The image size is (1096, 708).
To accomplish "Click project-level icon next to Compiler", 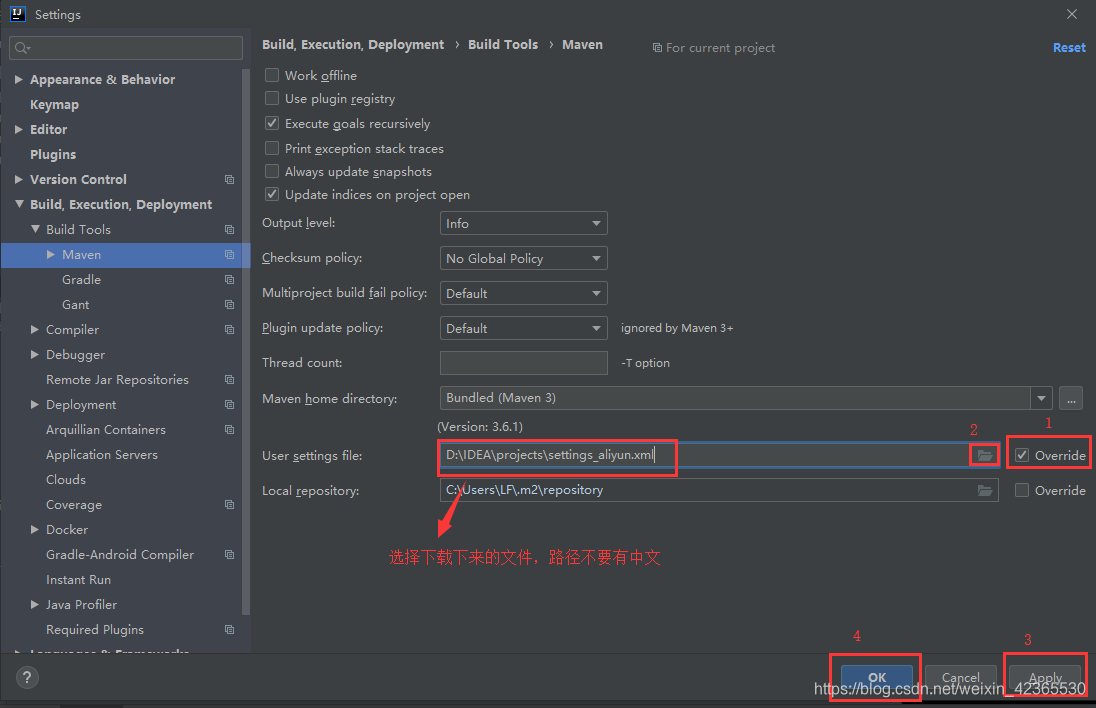I will pyautogui.click(x=229, y=329).
